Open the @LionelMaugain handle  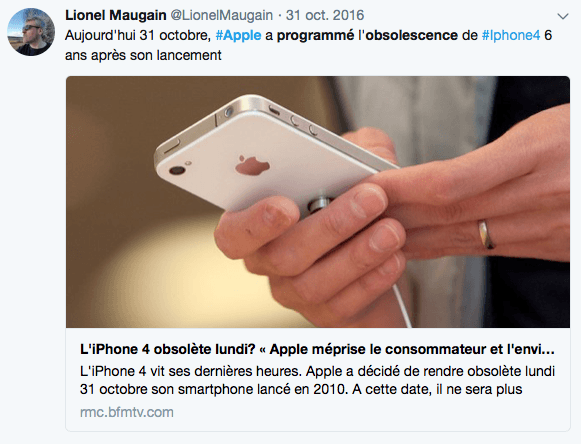click(x=222, y=16)
